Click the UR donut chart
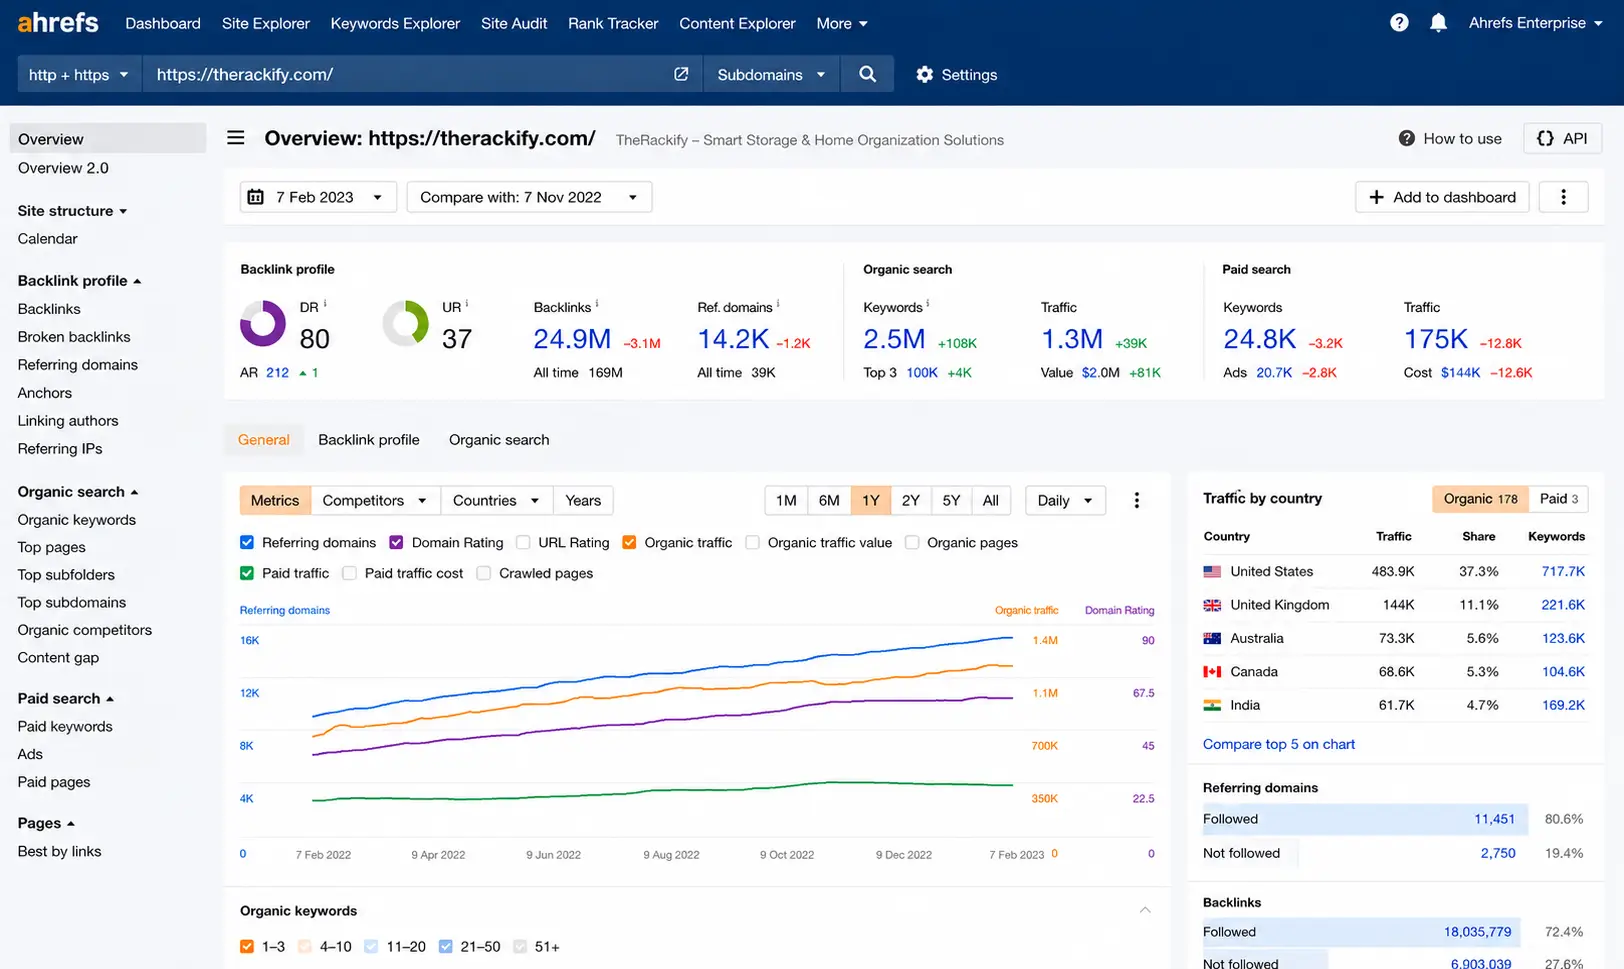Screen dimensions: 1624x969 [x=406, y=324]
